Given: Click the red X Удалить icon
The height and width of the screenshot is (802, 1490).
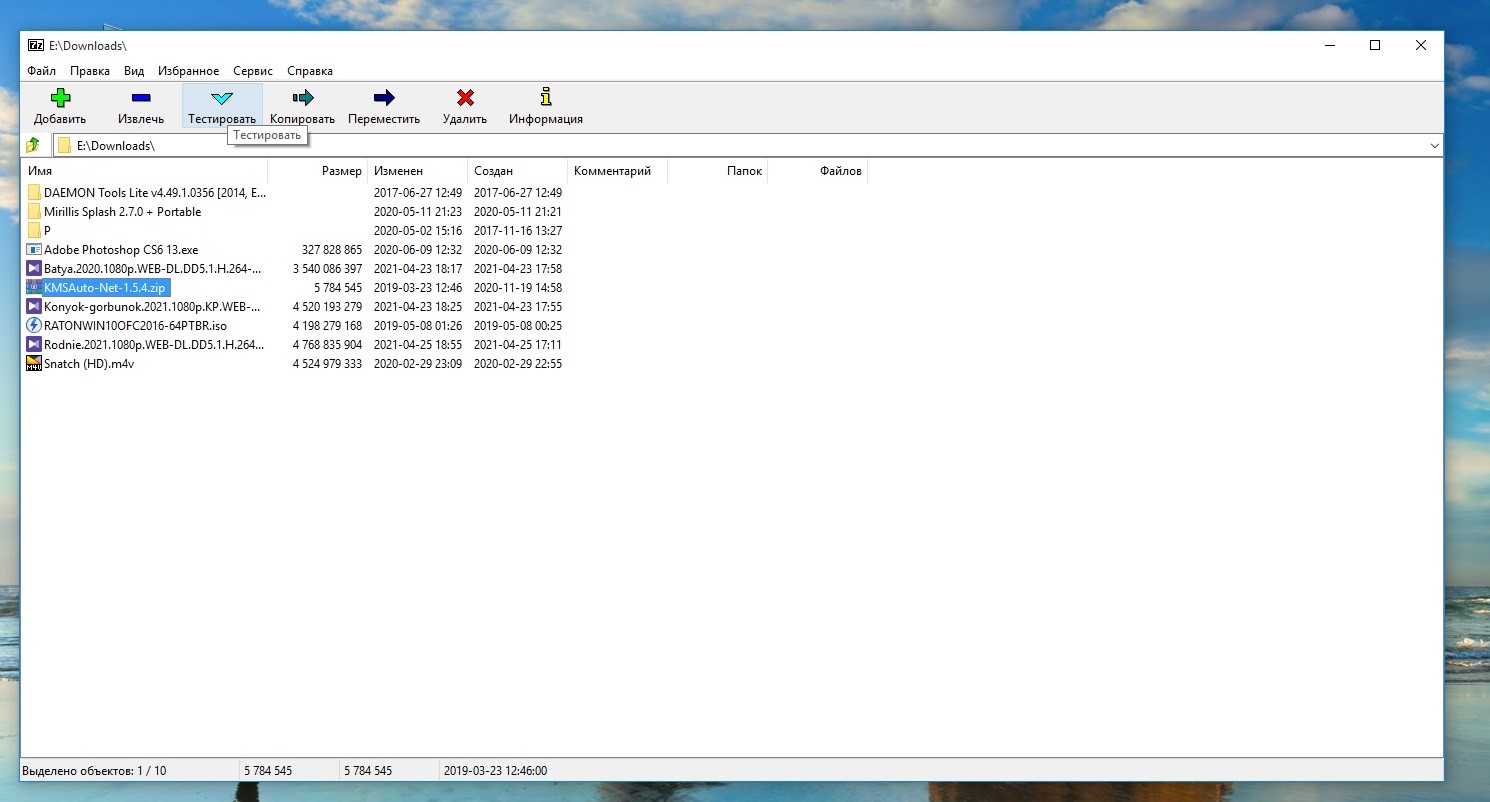Looking at the screenshot, I should click(465, 98).
